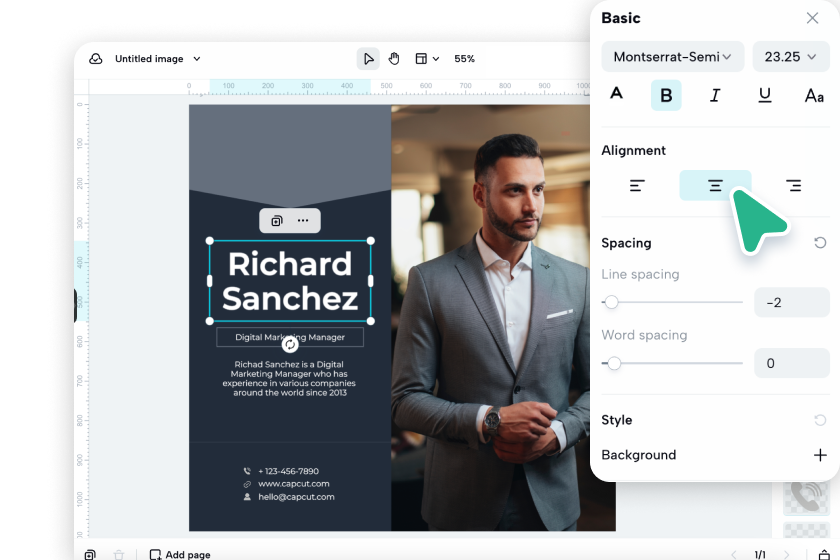
Task: Select the bio paragraph about Richad Sanchez
Action: tap(289, 378)
